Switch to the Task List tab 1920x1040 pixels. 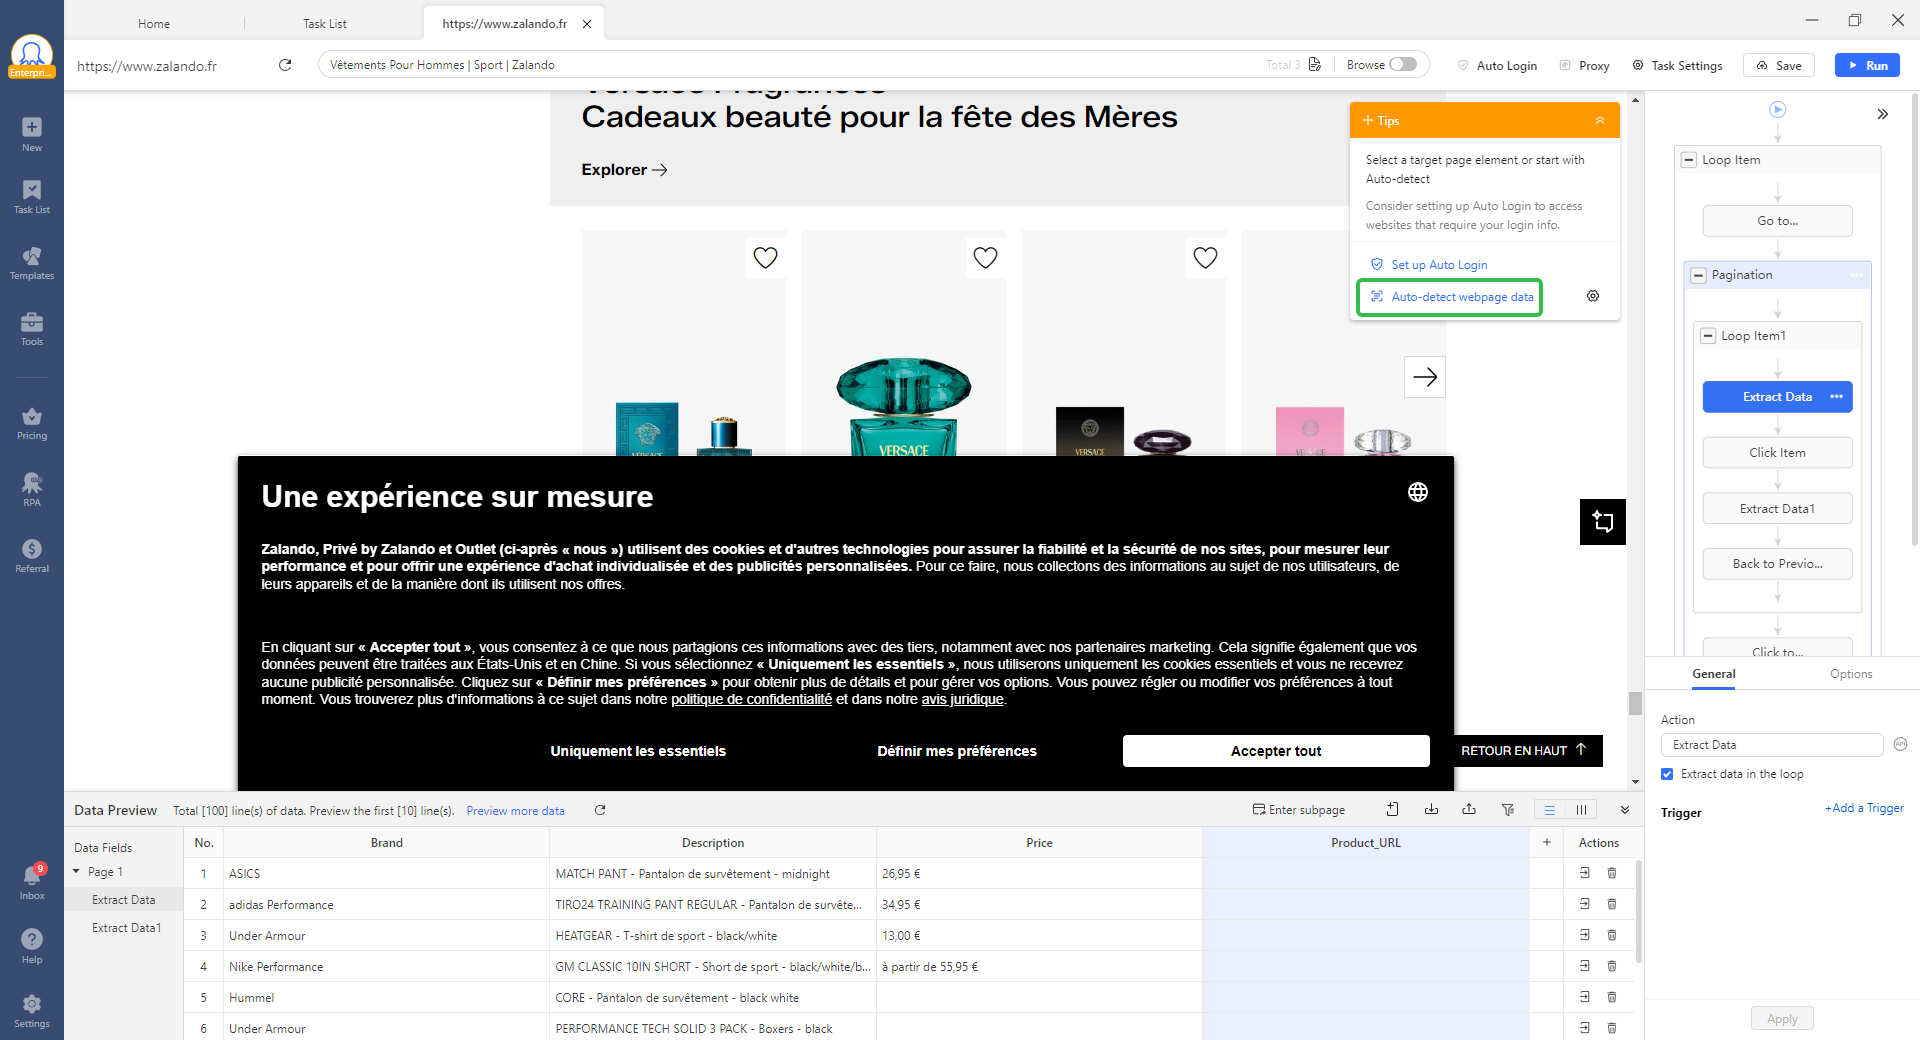tap(325, 23)
